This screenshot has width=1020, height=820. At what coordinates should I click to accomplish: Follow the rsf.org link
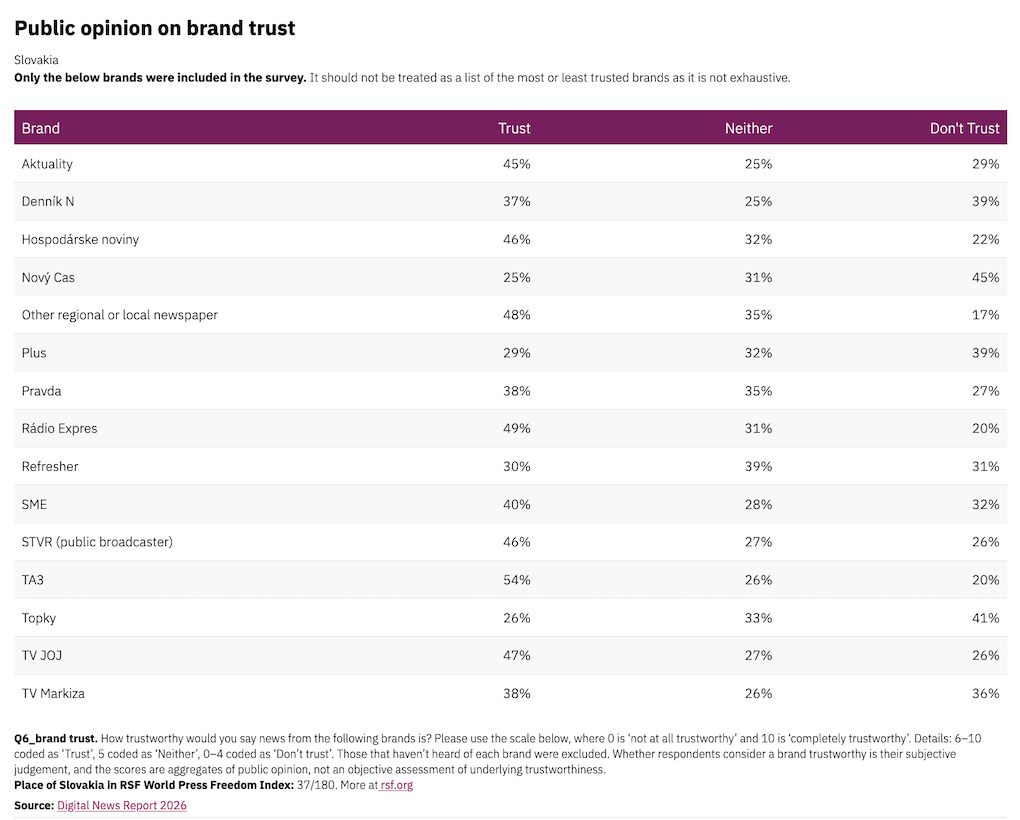[396, 785]
